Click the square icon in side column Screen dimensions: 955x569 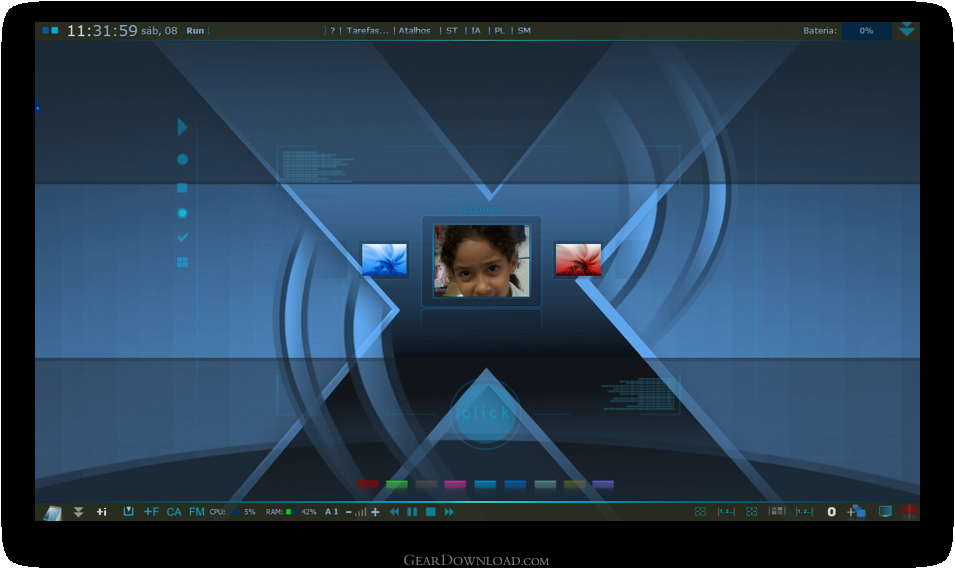tap(182, 188)
